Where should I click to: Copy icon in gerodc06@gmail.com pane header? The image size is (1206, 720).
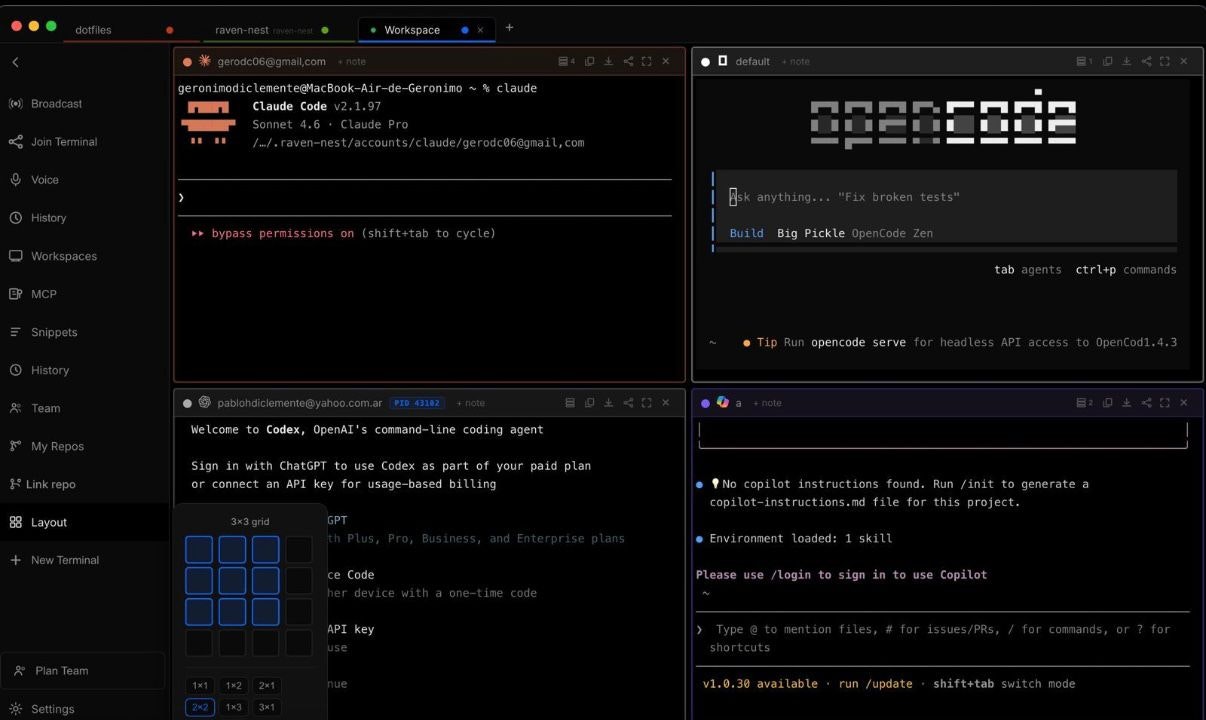coord(589,61)
